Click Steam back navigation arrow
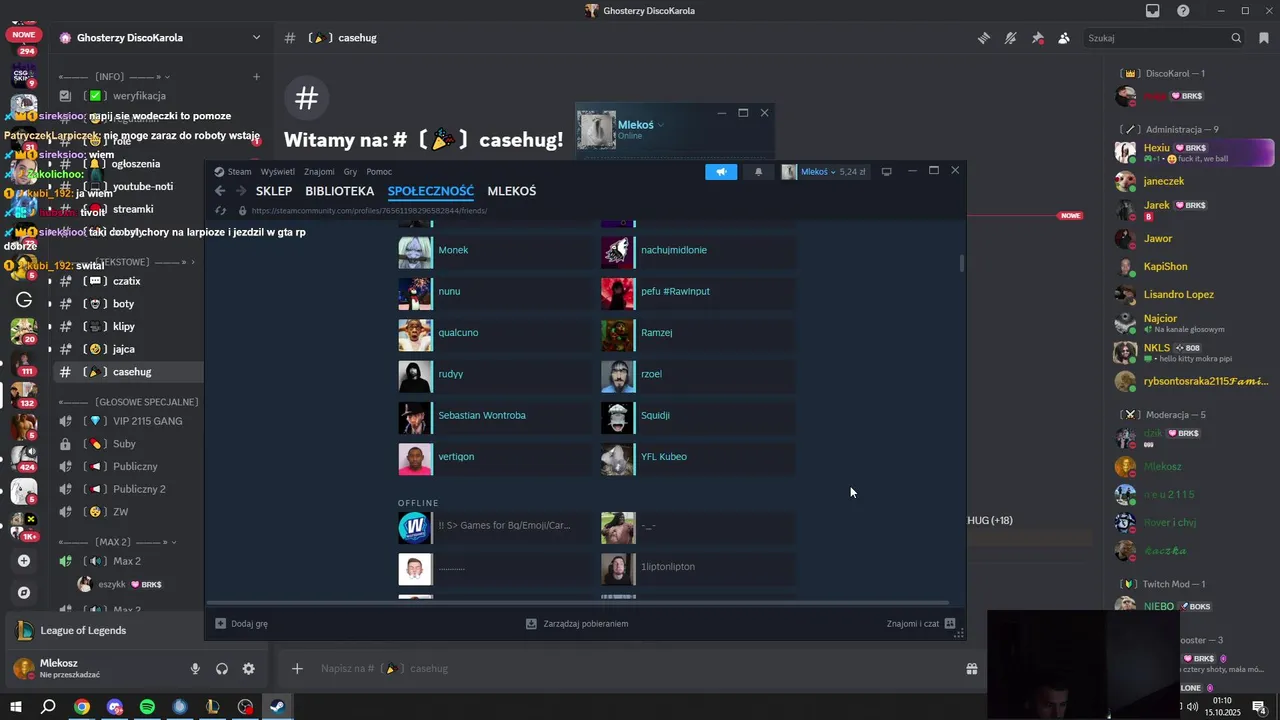 click(x=220, y=191)
